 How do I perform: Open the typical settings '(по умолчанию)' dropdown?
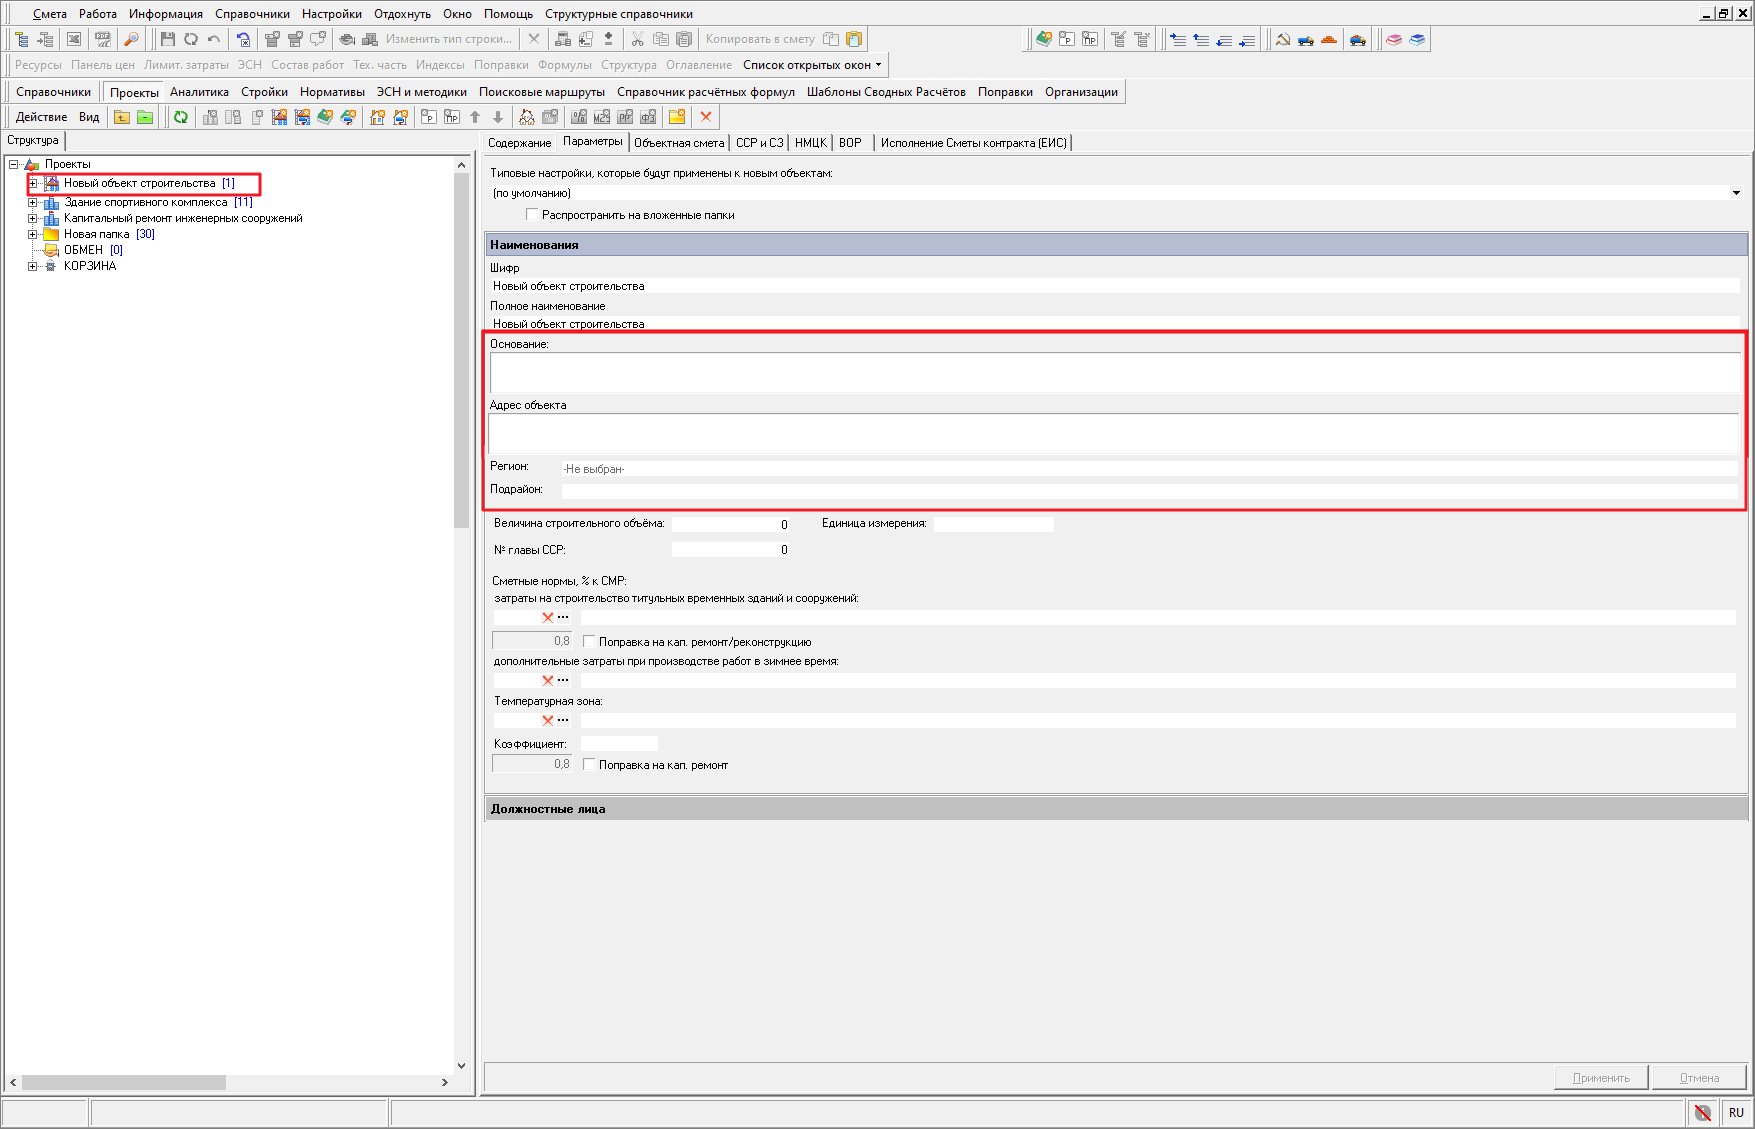coord(1735,193)
